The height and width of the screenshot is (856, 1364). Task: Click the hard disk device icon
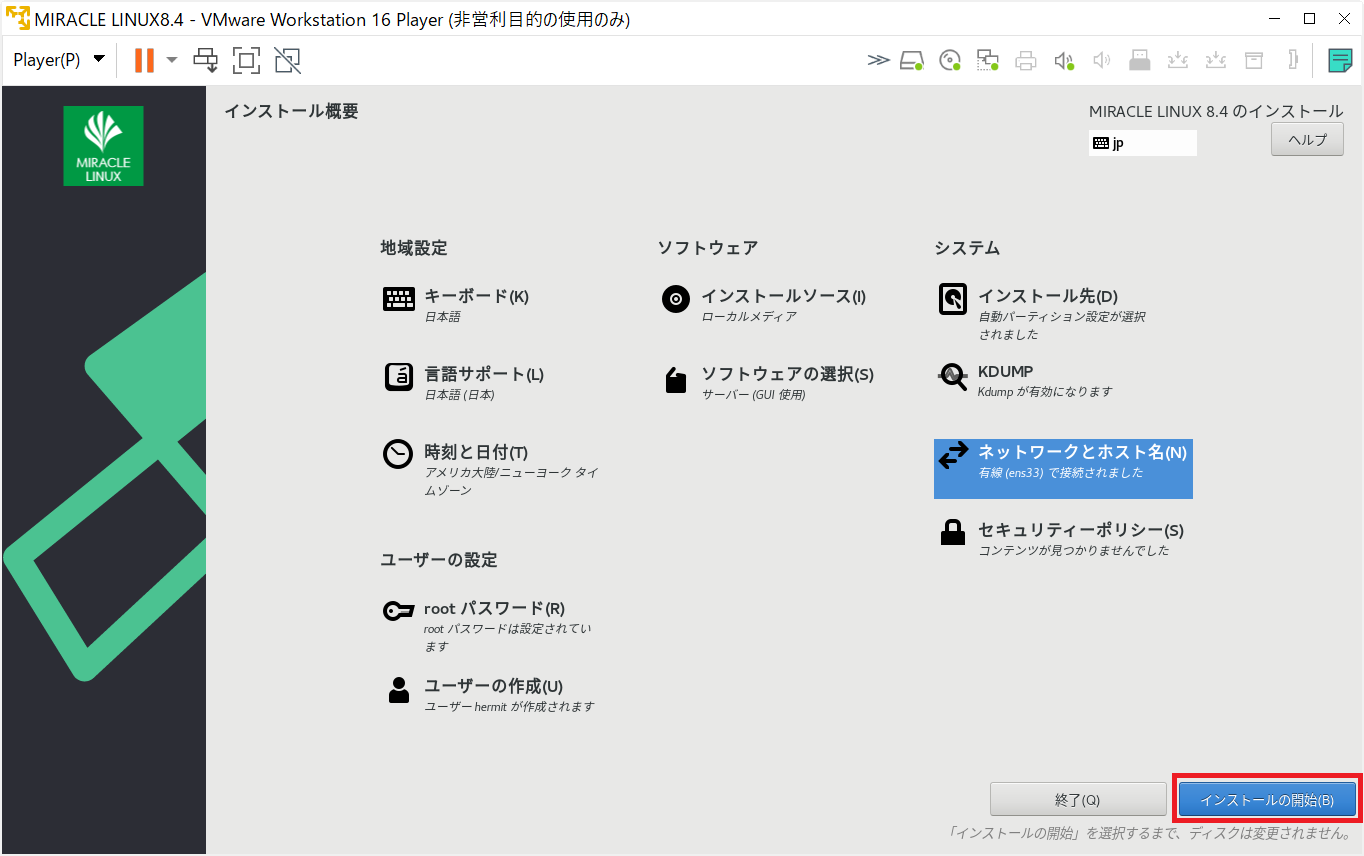911,60
